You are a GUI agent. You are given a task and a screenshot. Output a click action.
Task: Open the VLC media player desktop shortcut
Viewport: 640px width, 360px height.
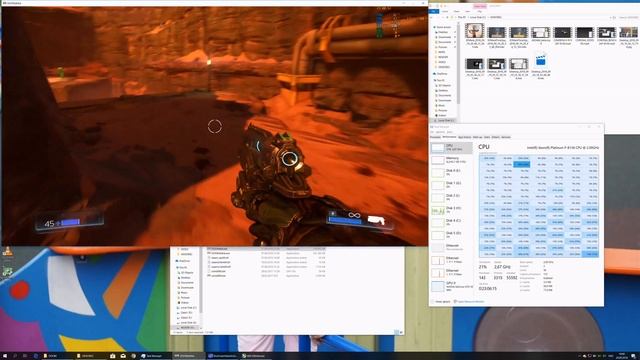click(x=7, y=251)
